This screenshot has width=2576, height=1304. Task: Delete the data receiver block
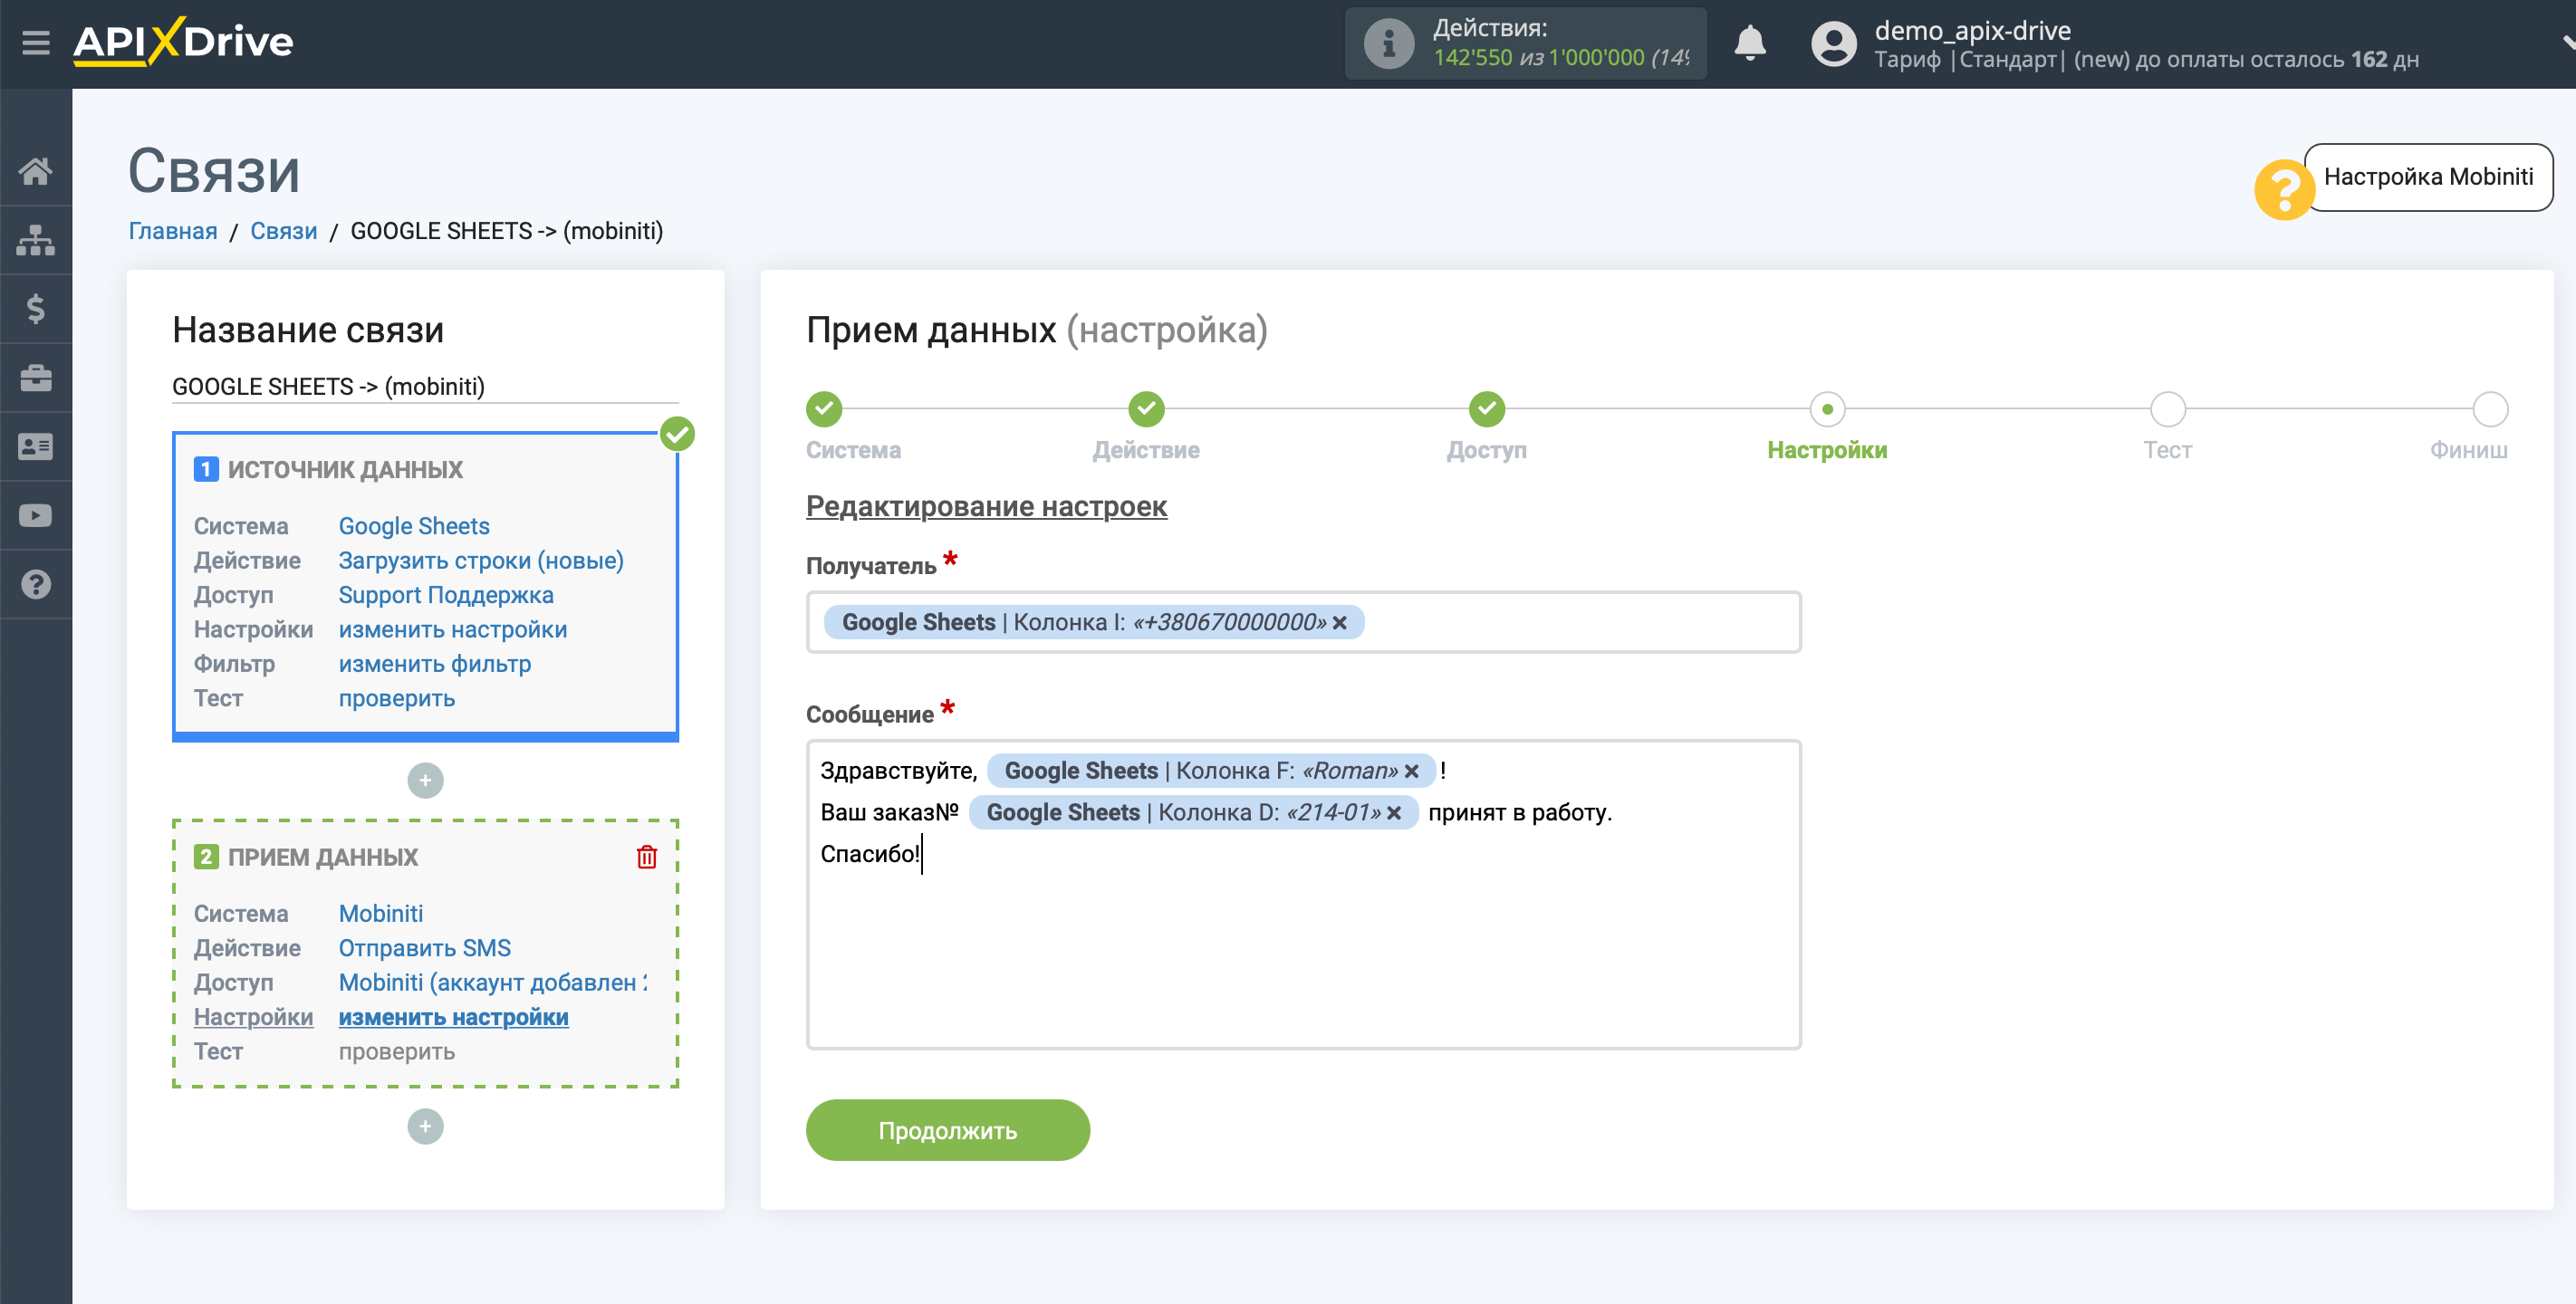point(647,857)
